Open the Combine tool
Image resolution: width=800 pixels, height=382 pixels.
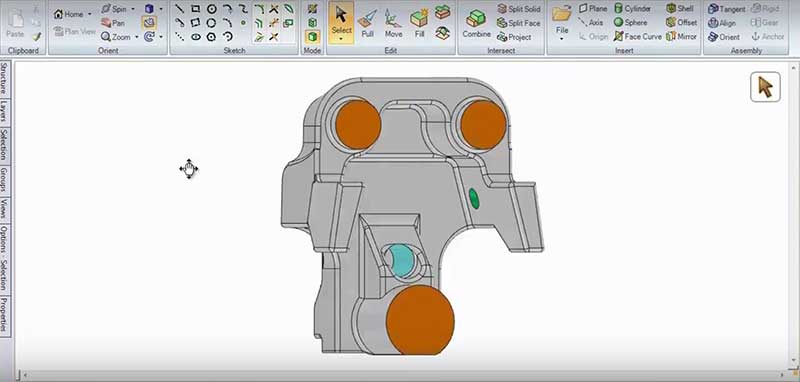click(477, 23)
